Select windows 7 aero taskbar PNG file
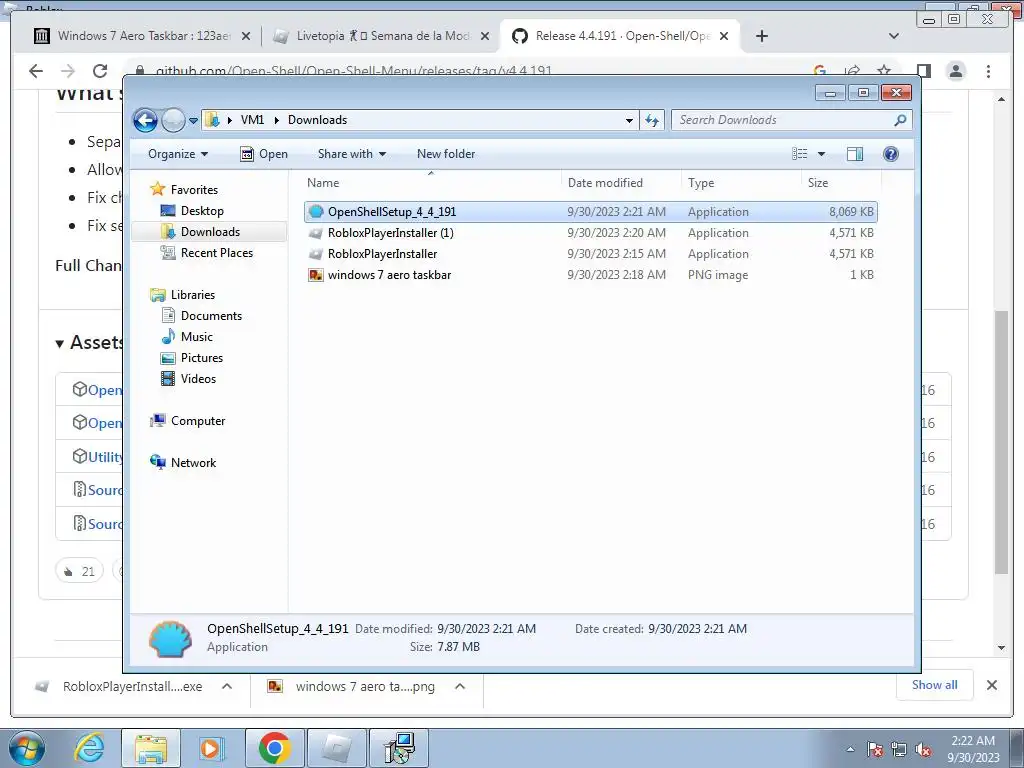This screenshot has width=1024, height=768. (591, 275)
